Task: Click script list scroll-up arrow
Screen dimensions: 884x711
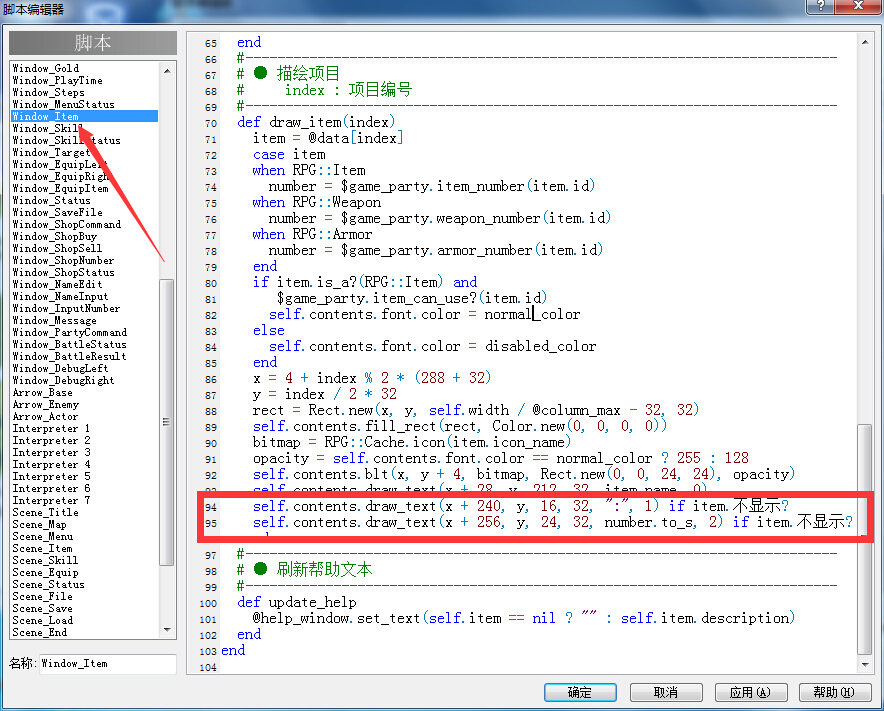Action: click(x=167, y=71)
